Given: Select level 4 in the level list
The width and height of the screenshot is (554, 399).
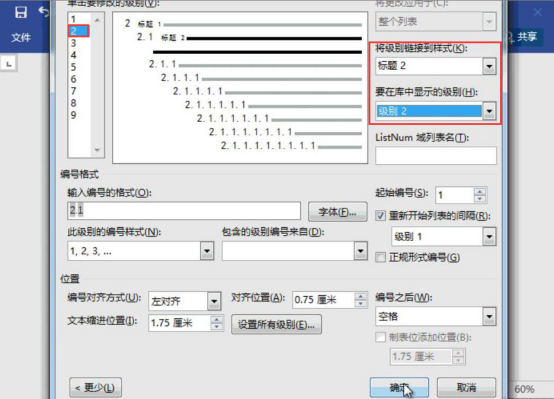Looking at the screenshot, I should [73, 55].
